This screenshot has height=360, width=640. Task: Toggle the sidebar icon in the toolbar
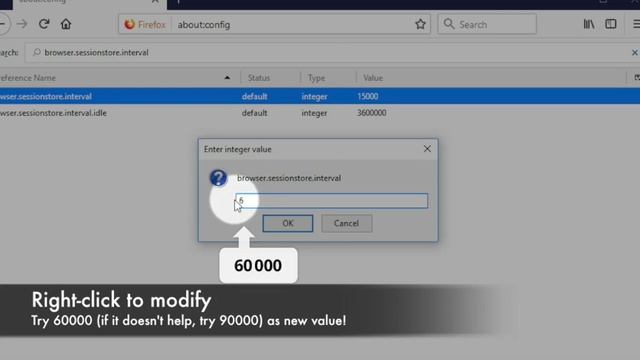[611, 24]
